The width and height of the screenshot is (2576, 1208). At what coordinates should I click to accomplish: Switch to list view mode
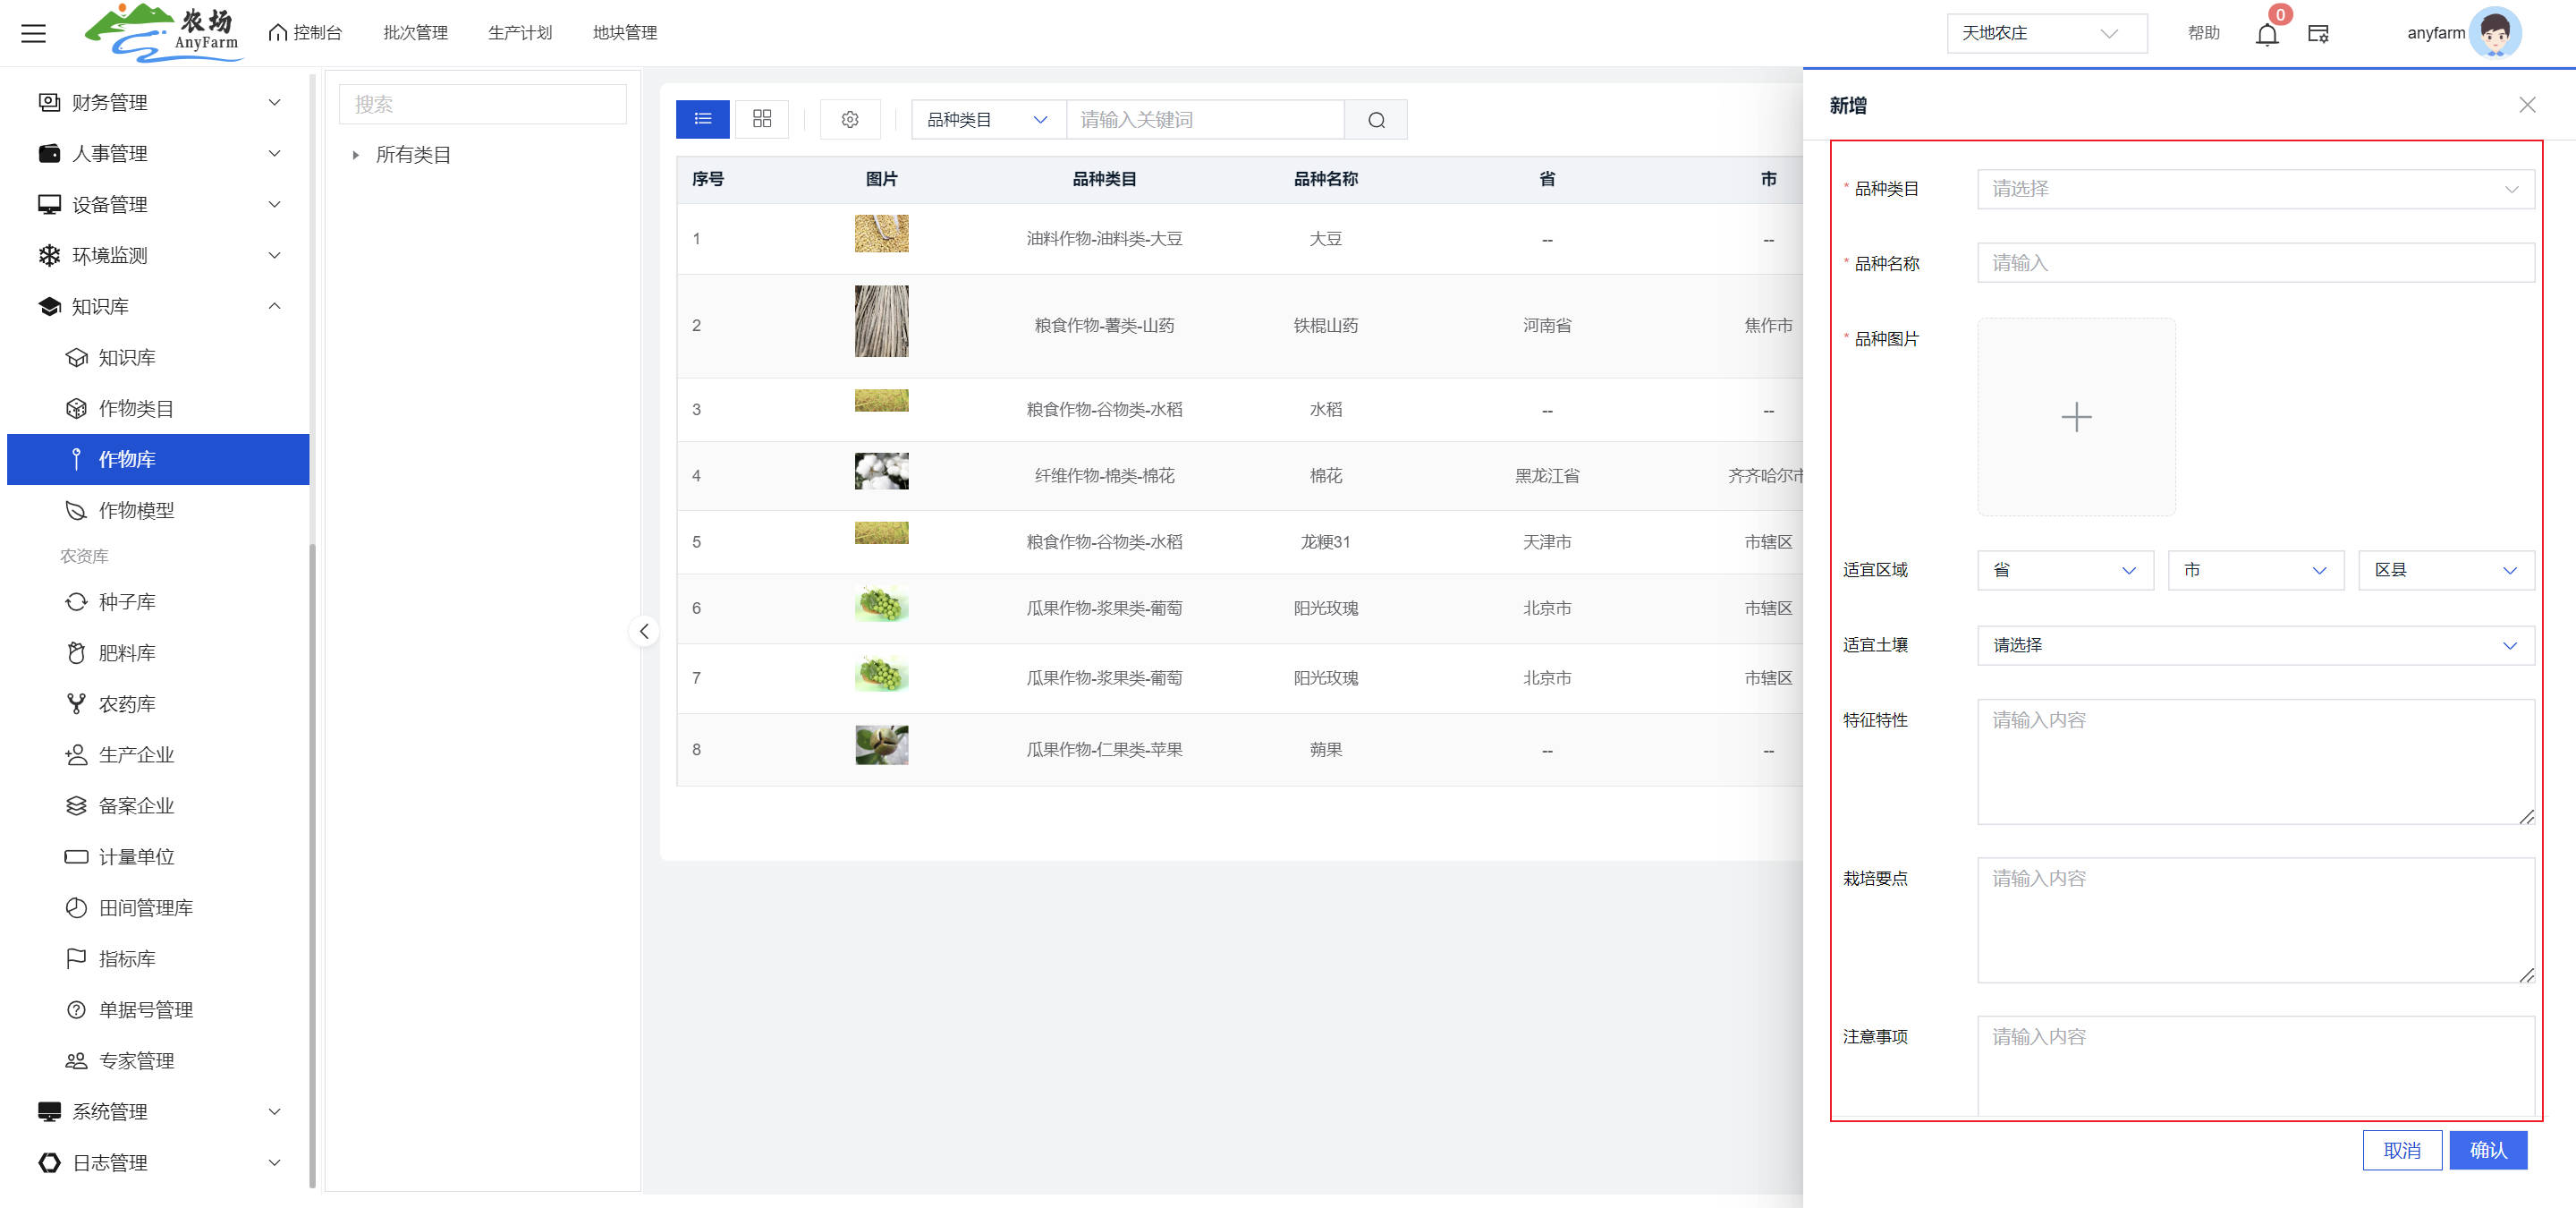point(702,119)
